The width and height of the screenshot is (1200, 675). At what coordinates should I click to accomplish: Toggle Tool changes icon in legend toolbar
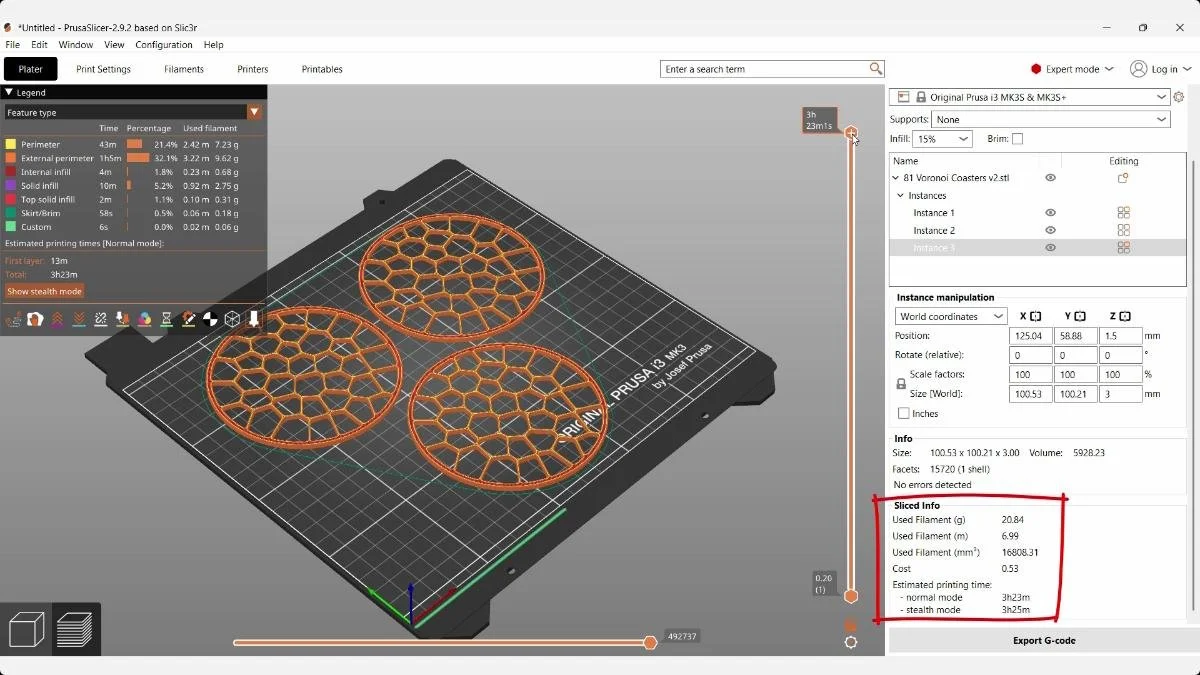[122, 319]
